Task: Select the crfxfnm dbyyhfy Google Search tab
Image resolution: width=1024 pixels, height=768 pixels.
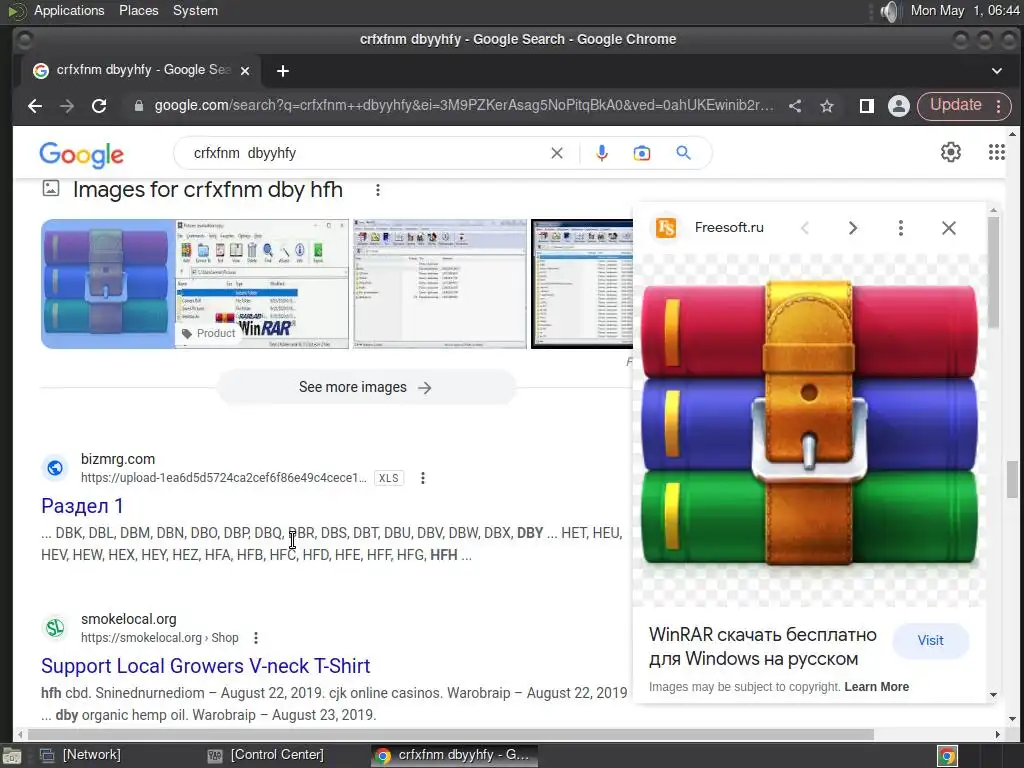Action: (x=141, y=70)
